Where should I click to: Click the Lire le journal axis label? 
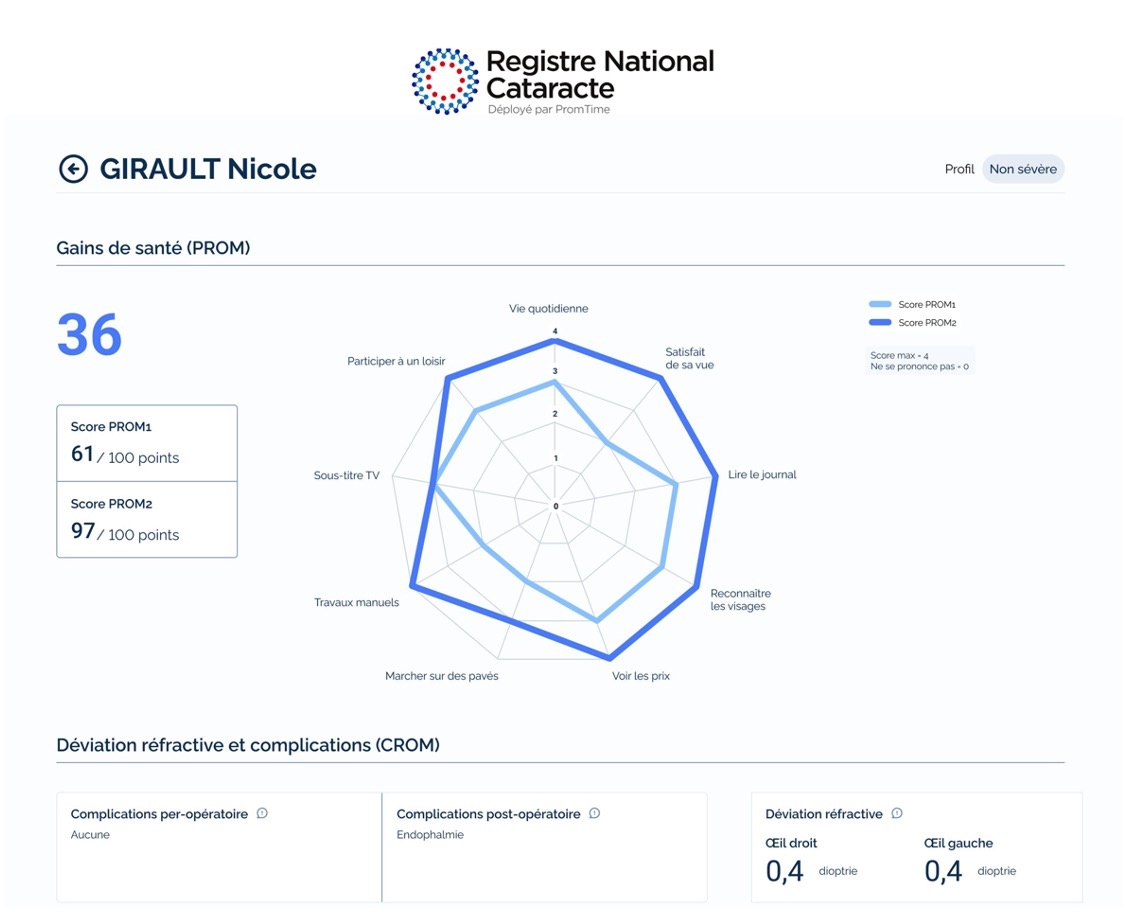(762, 475)
